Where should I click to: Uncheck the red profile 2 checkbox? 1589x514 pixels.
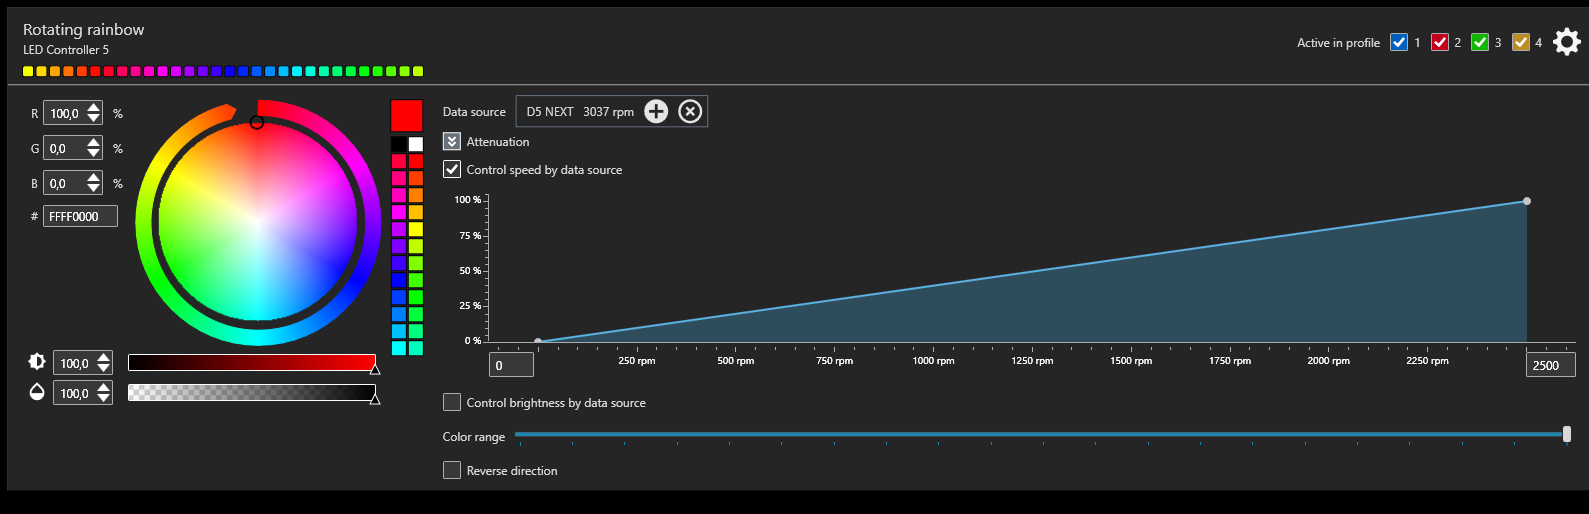coord(1440,42)
